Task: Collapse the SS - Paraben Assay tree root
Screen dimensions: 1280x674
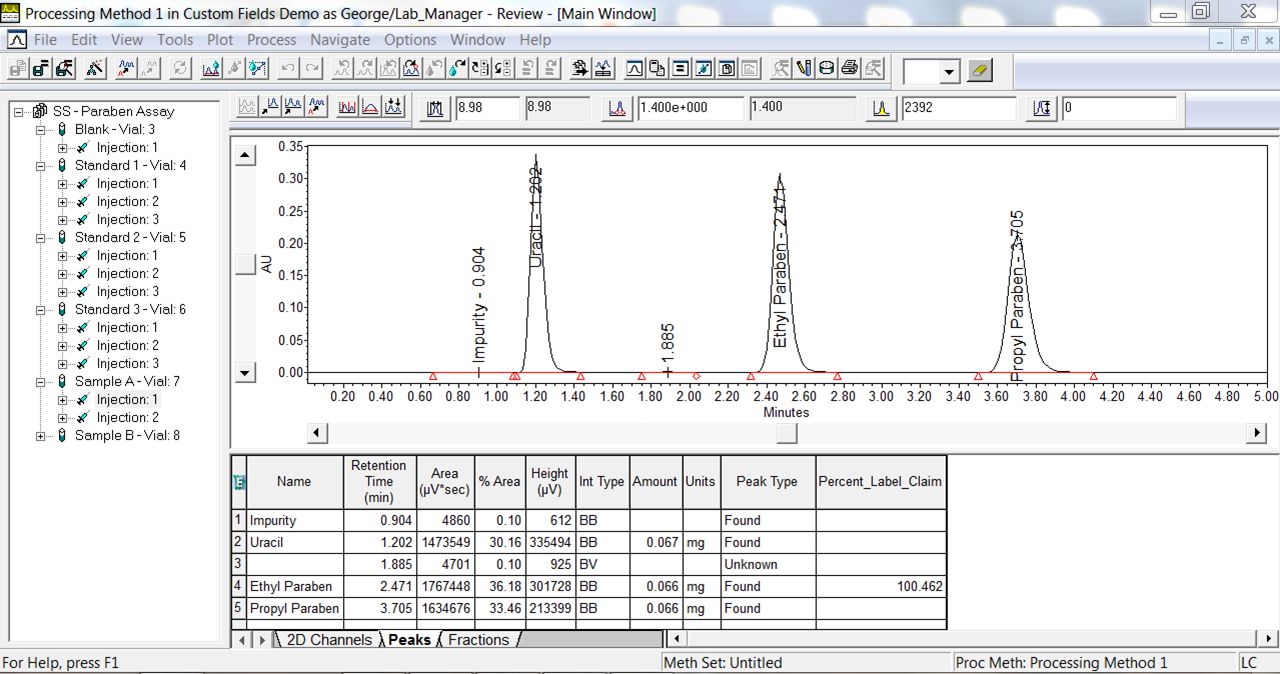Action: [x=18, y=112]
